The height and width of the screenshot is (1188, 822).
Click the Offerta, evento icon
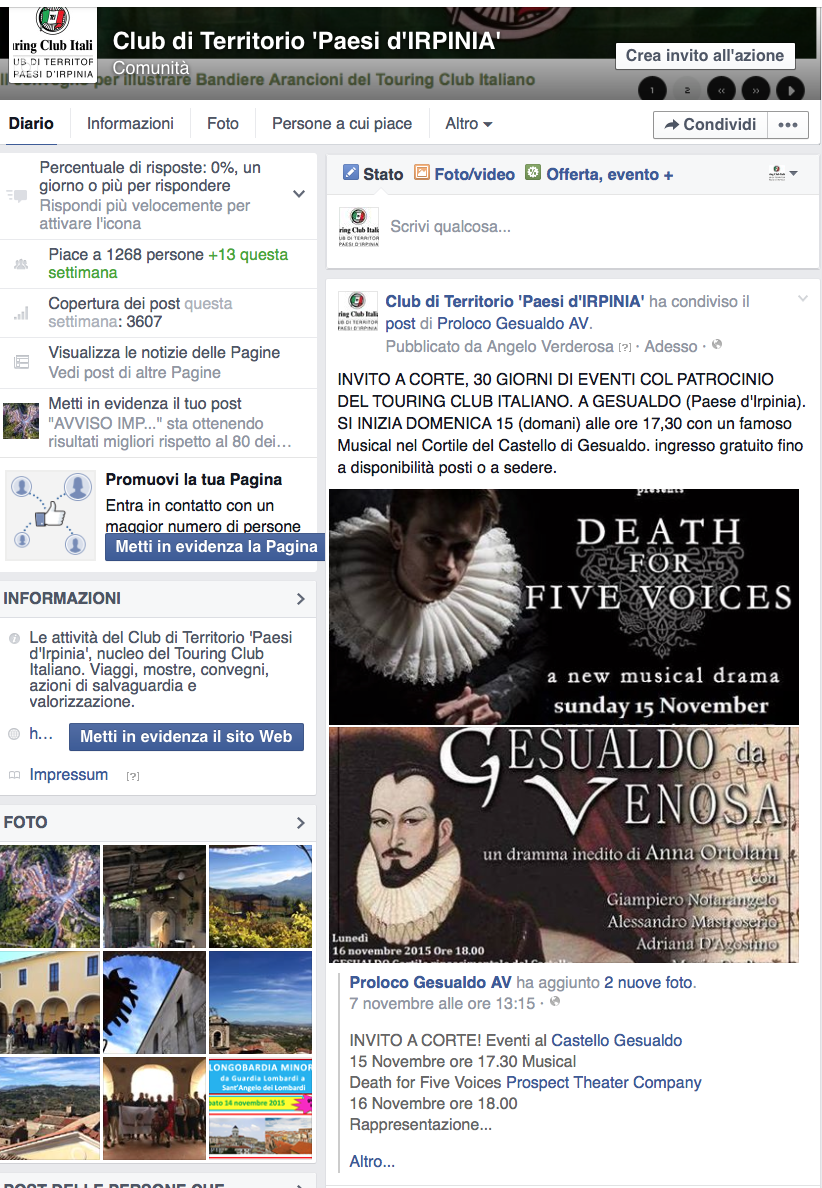pos(533,173)
